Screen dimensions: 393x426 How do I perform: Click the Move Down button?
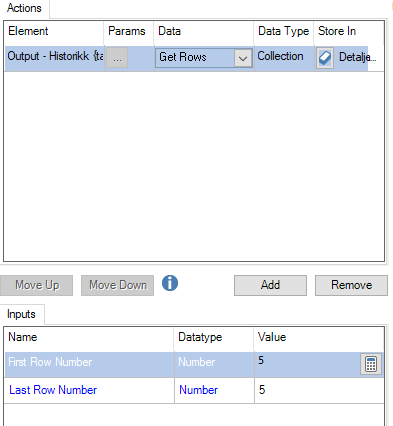click(x=117, y=285)
